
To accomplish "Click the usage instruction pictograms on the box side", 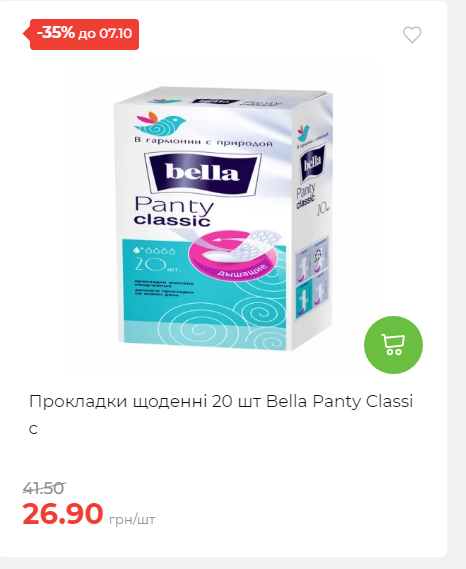I will tap(312, 277).
